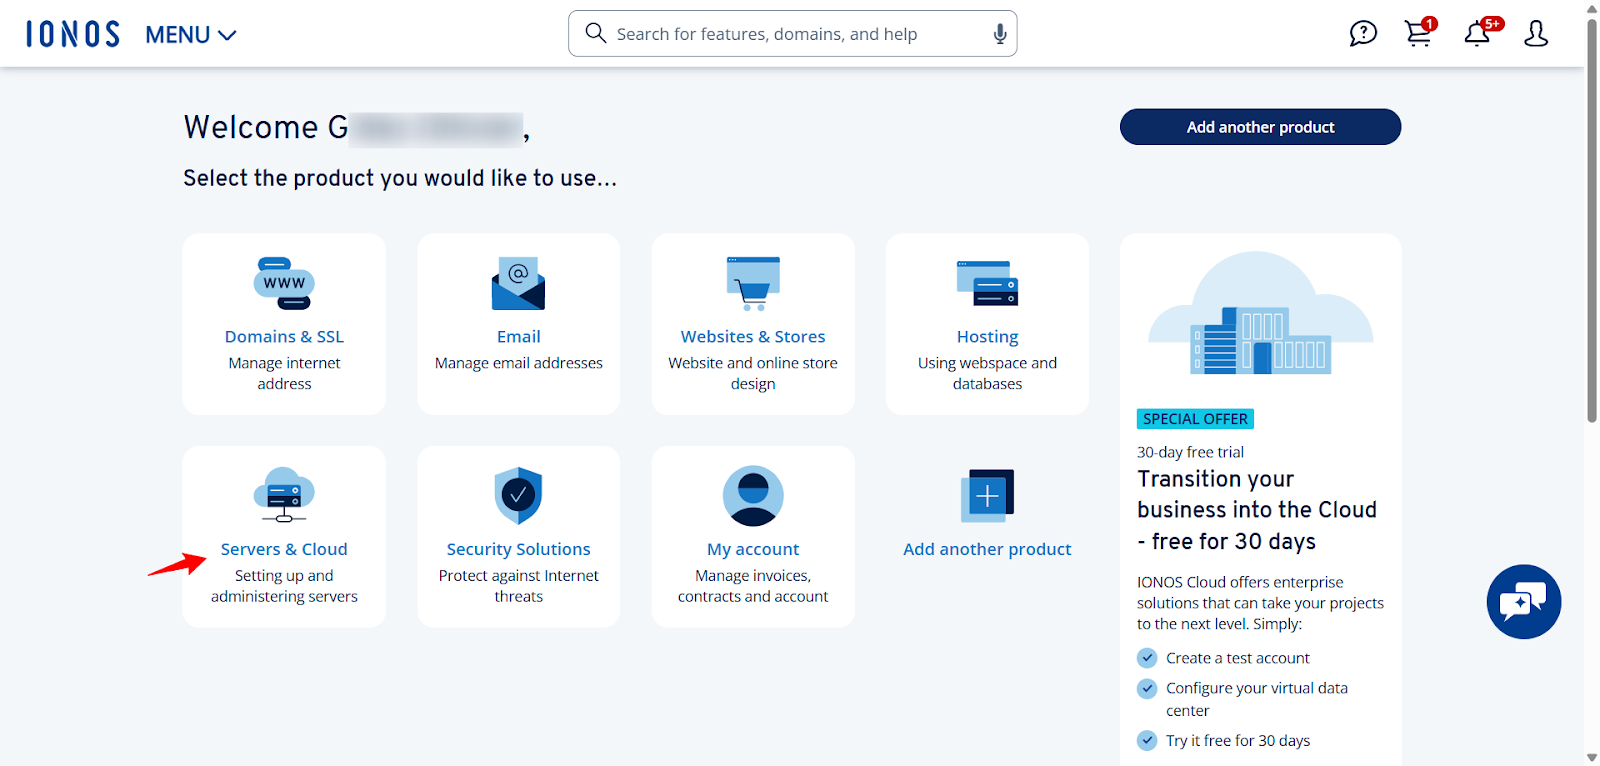This screenshot has height=766, width=1600.
Task: Click the Domains & SSL www icon
Action: (x=284, y=283)
